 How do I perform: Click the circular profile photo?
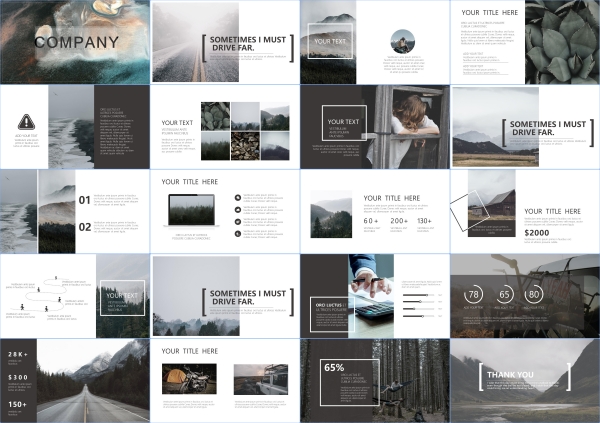pos(402,41)
